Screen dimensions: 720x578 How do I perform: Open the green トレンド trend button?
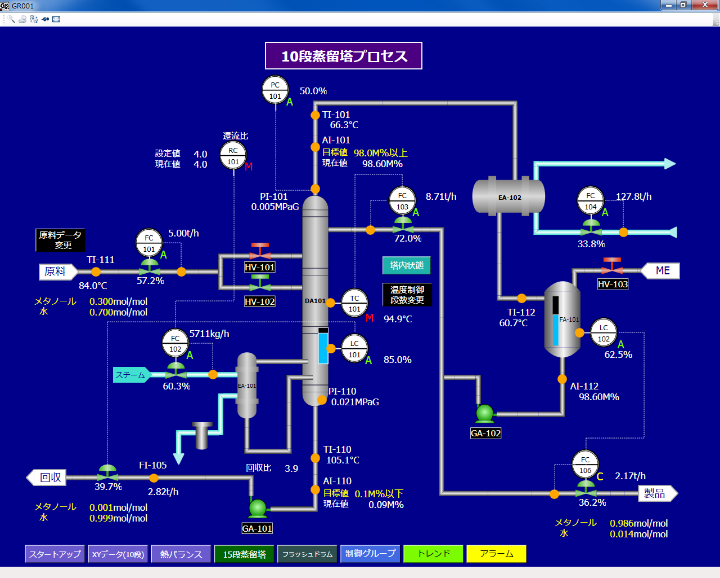pyautogui.click(x=432, y=553)
